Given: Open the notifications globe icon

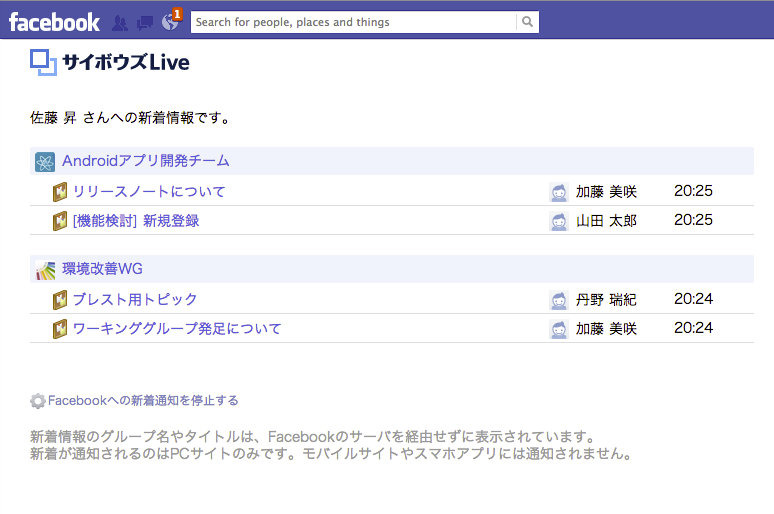Looking at the screenshot, I should (x=170, y=22).
